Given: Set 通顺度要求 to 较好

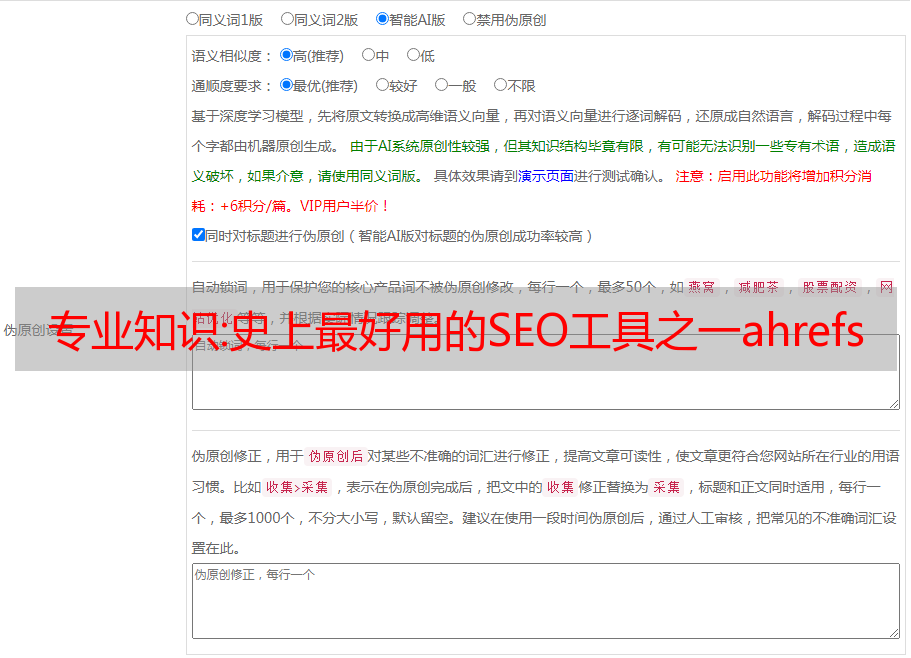Looking at the screenshot, I should point(382,85).
